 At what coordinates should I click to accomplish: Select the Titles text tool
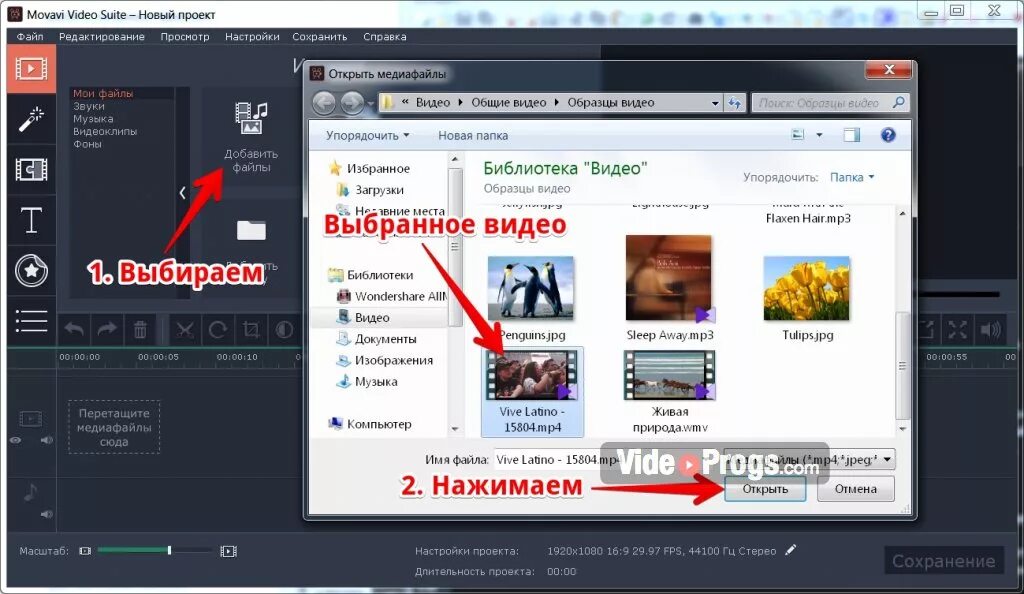coord(31,220)
